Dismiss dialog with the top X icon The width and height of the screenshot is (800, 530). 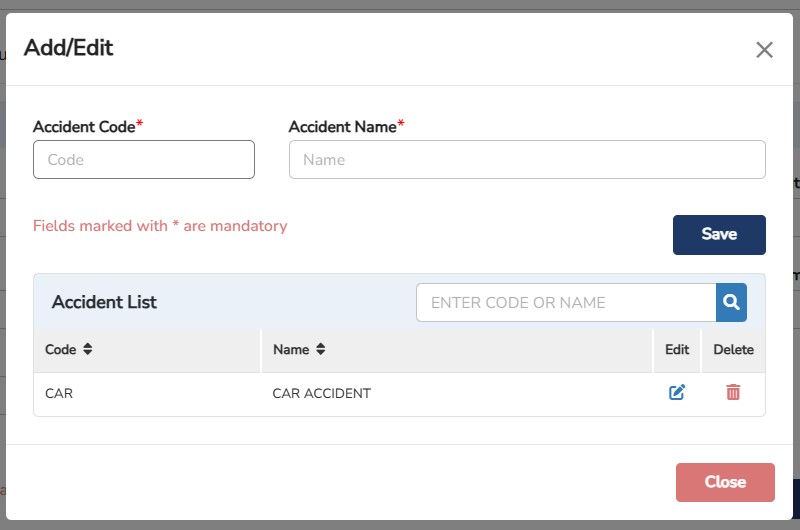[764, 50]
